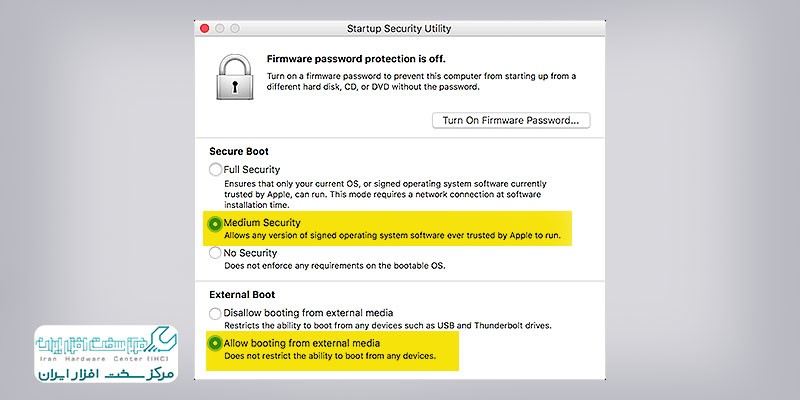Select Allow booting from external media
Image resolution: width=800 pixels, height=400 pixels.
215,343
